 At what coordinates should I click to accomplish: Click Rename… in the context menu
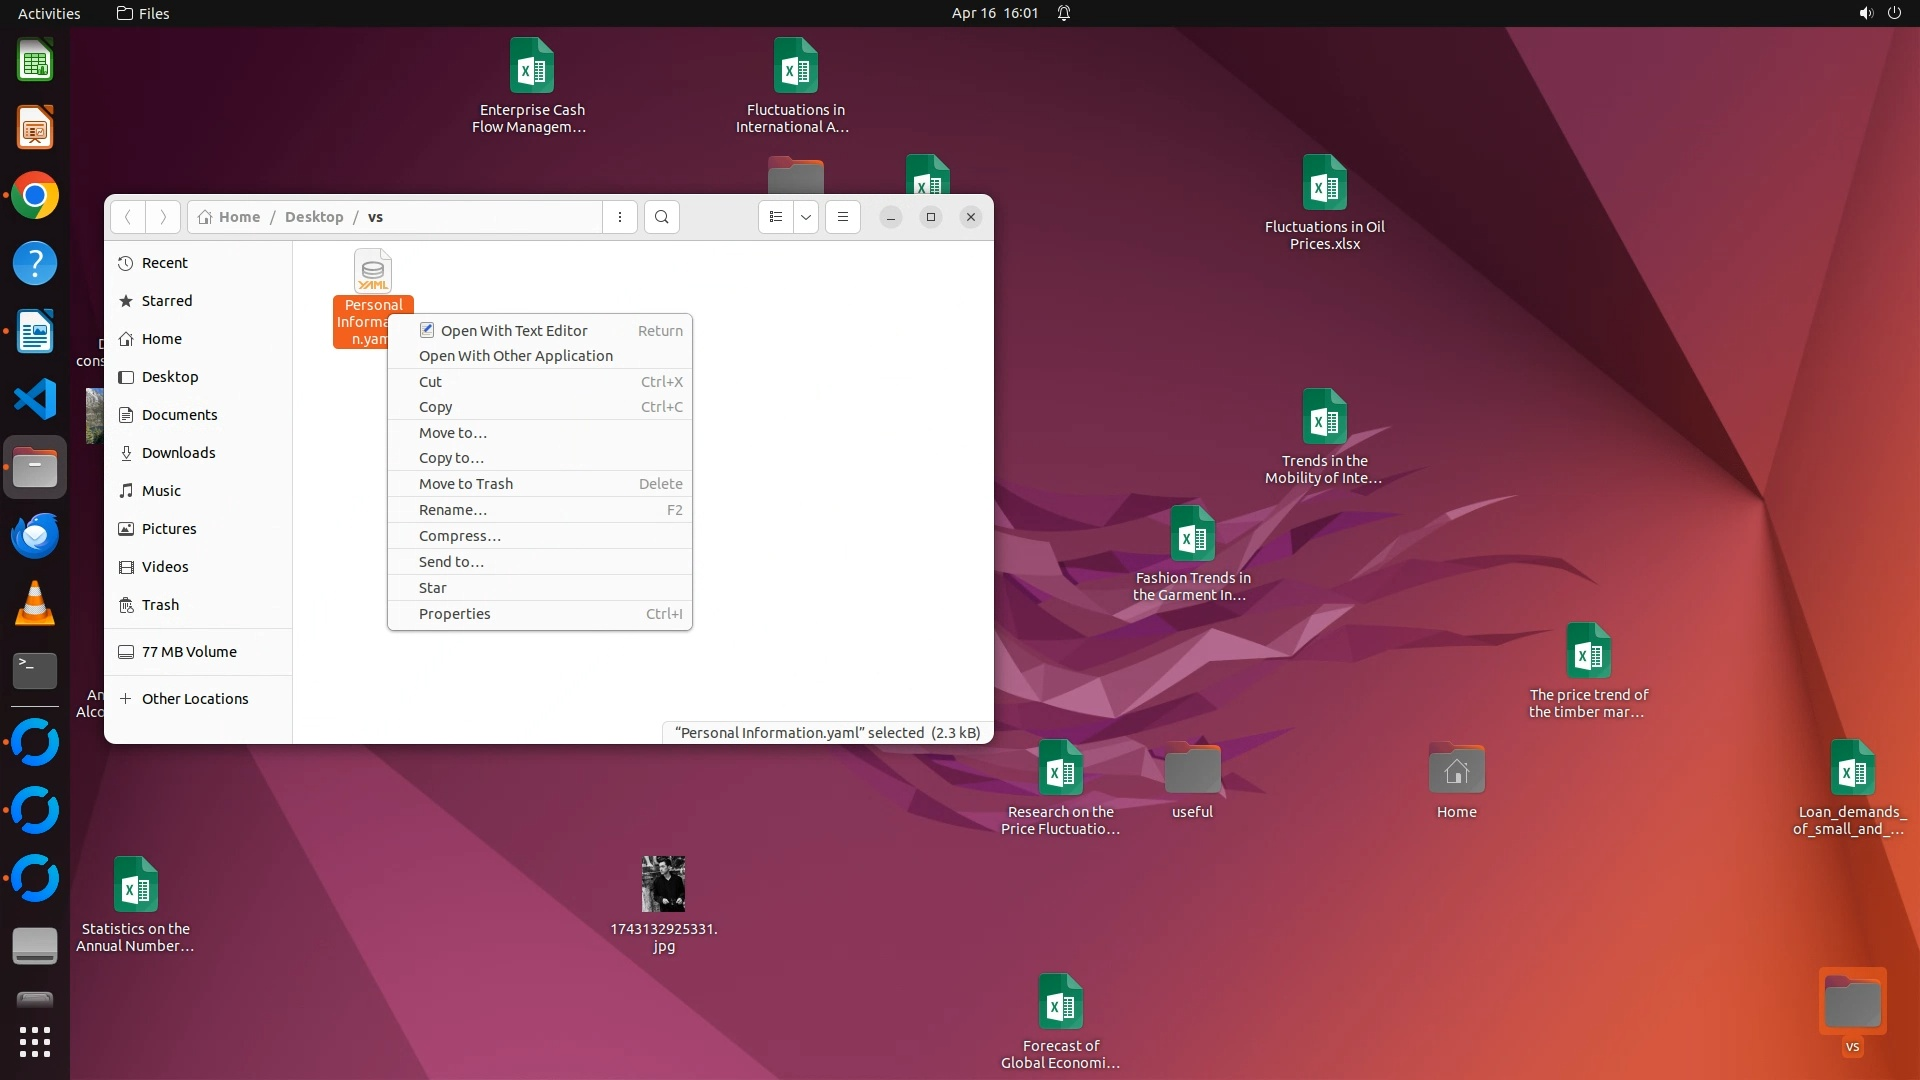[453, 510]
